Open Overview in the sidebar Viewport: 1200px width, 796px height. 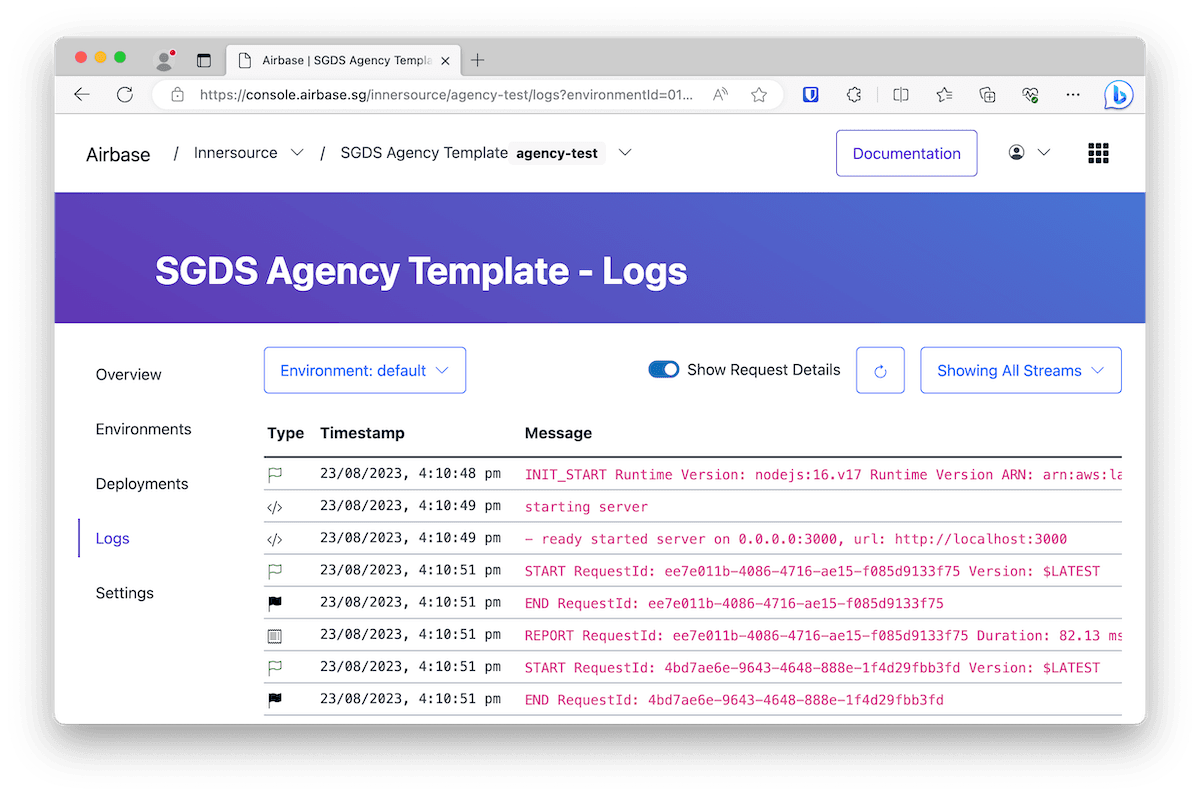(x=128, y=375)
